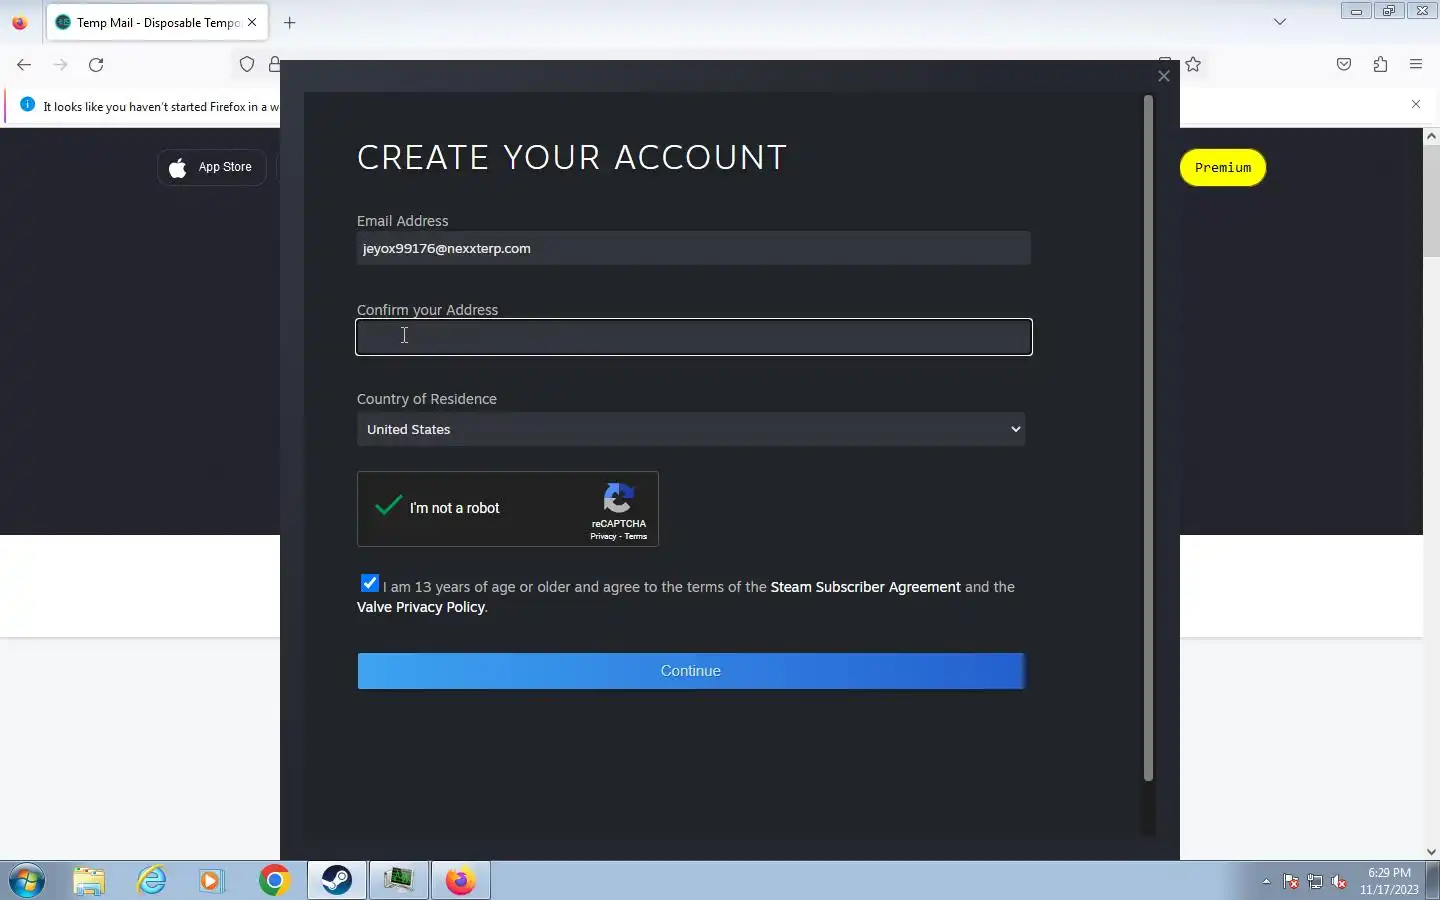1440x900 pixels.
Task: Open the reCAPTCHA Privacy link
Action: (603, 537)
